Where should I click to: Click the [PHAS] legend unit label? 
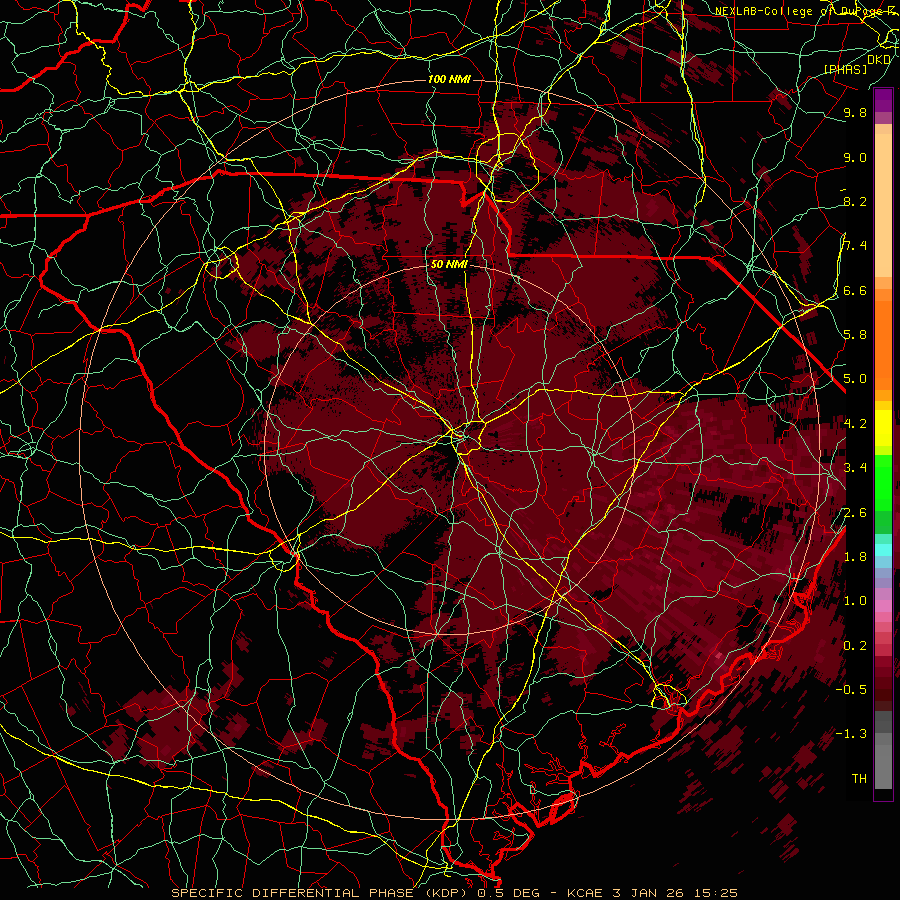(x=845, y=69)
